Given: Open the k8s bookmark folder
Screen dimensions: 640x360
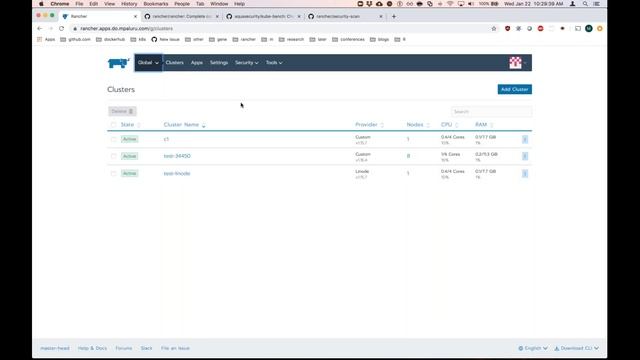Looking at the screenshot, I should [138, 40].
